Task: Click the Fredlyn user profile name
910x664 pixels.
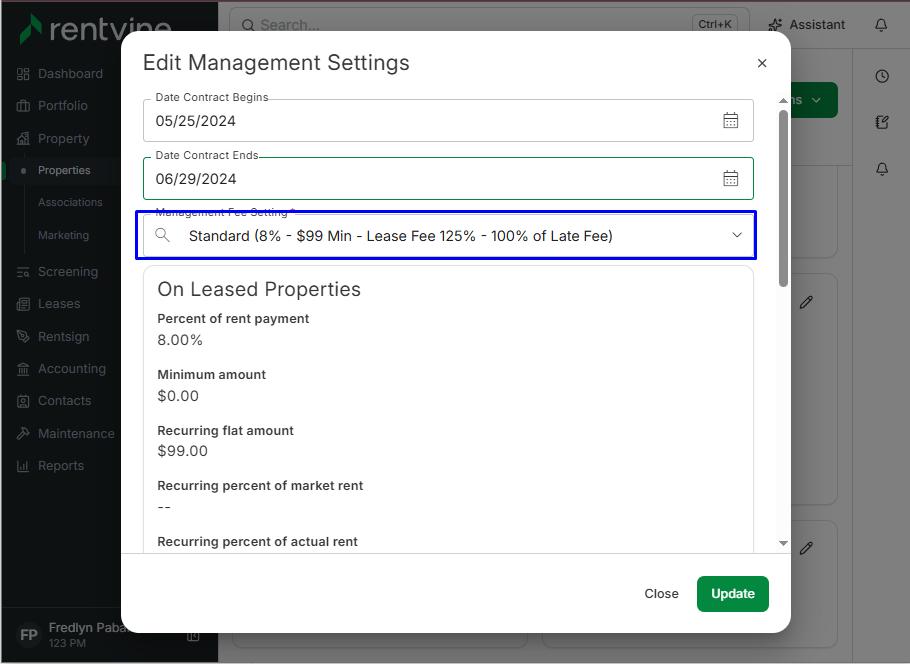Action: [87, 628]
